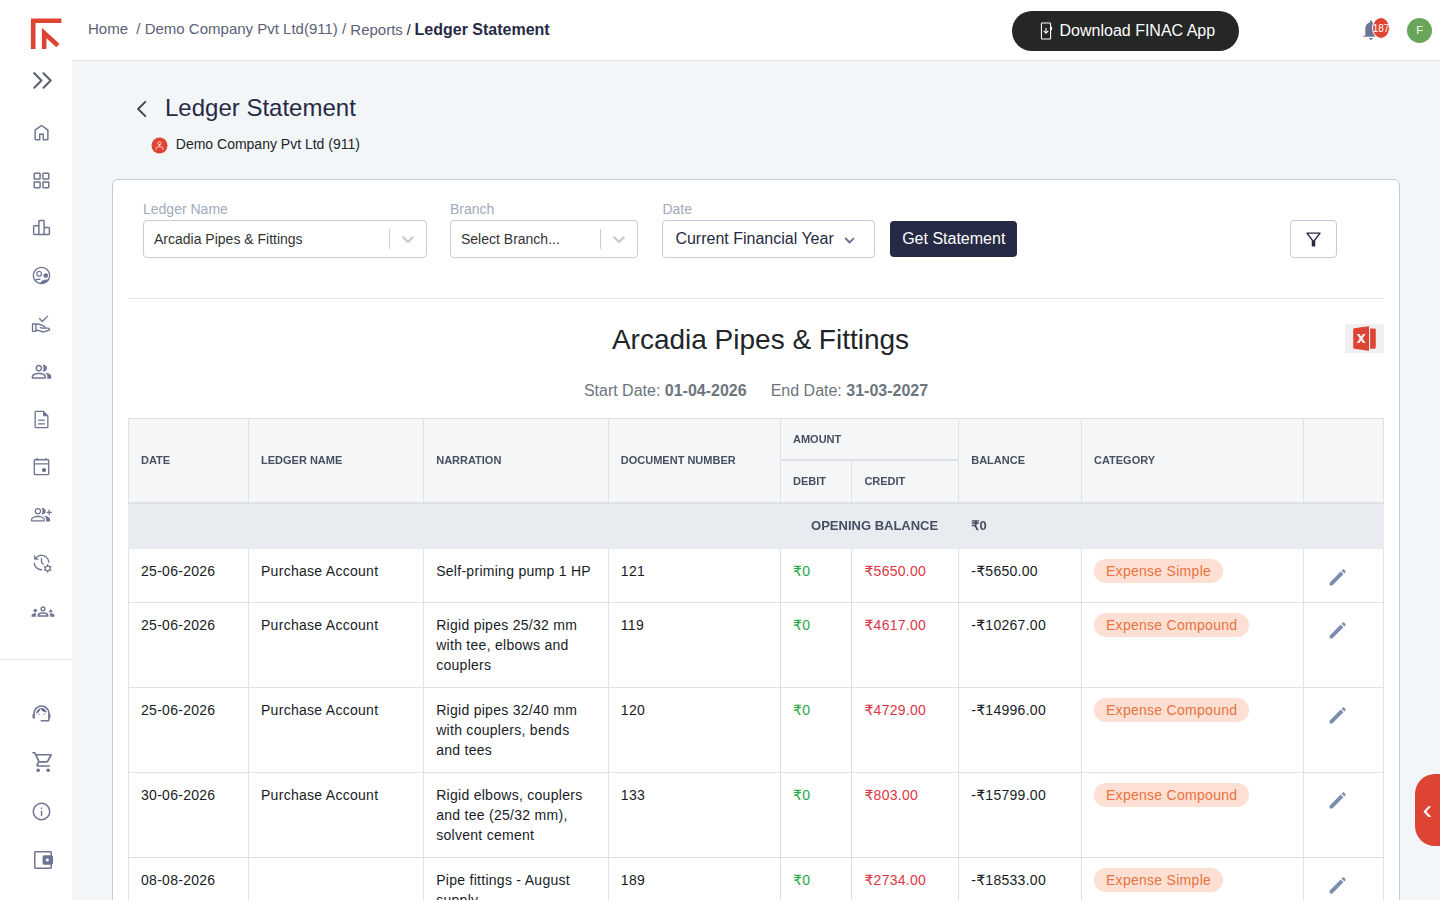1440x900 pixels.
Task: Open the document icon in sidebar
Action: point(41,420)
